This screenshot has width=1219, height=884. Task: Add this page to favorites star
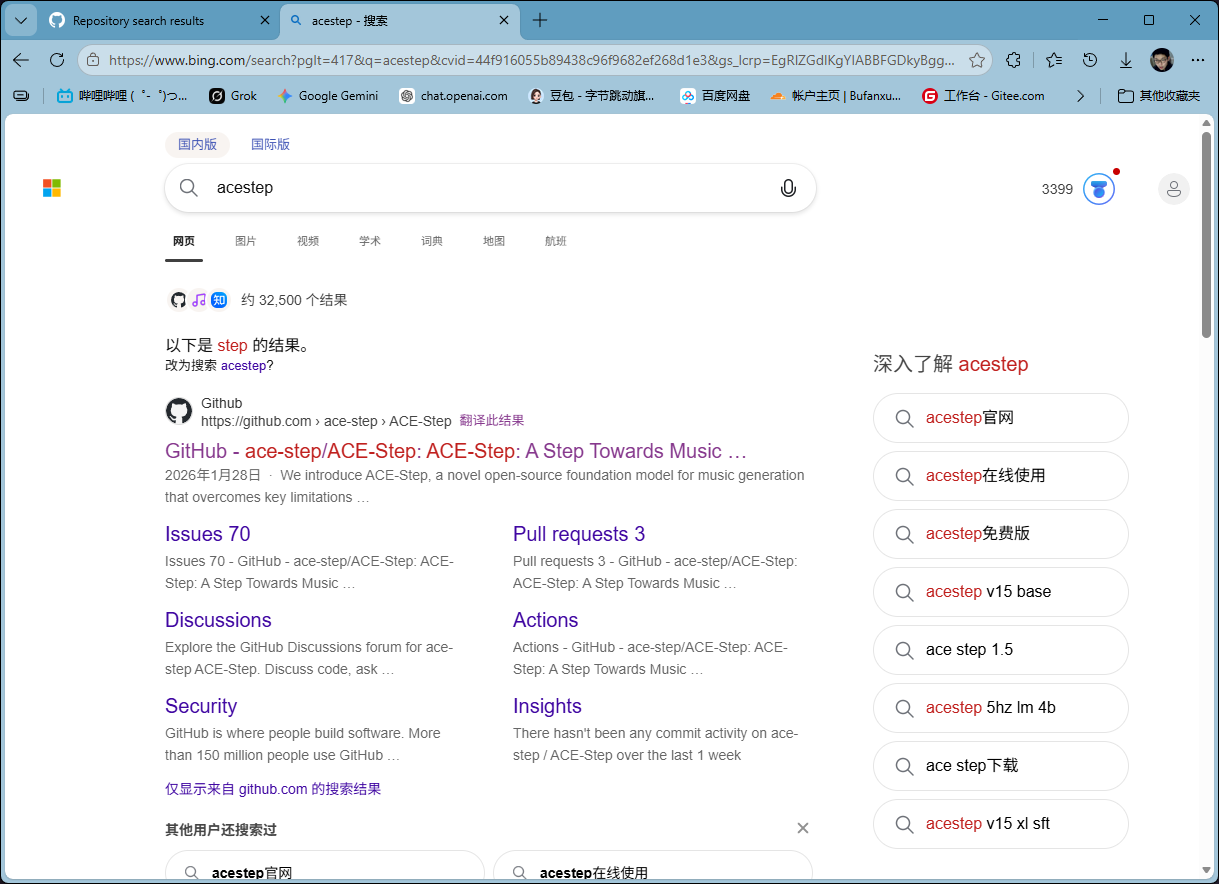(x=977, y=60)
